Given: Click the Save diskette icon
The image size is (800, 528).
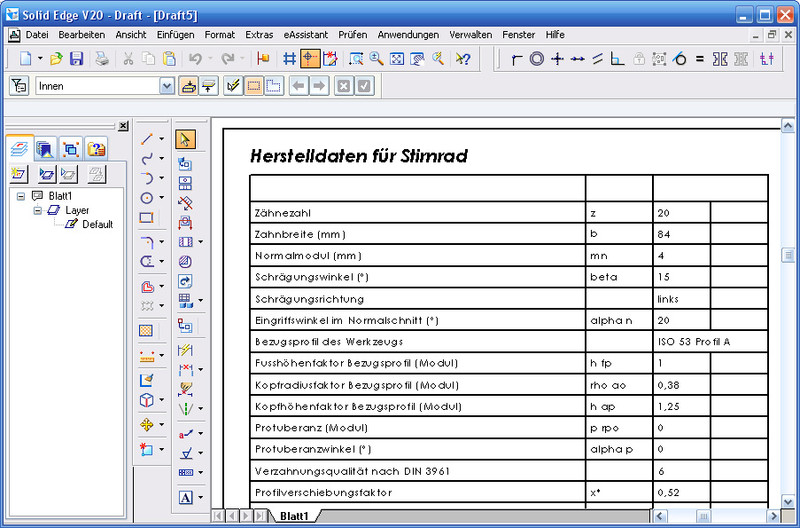Looking at the screenshot, I should click(x=76, y=59).
